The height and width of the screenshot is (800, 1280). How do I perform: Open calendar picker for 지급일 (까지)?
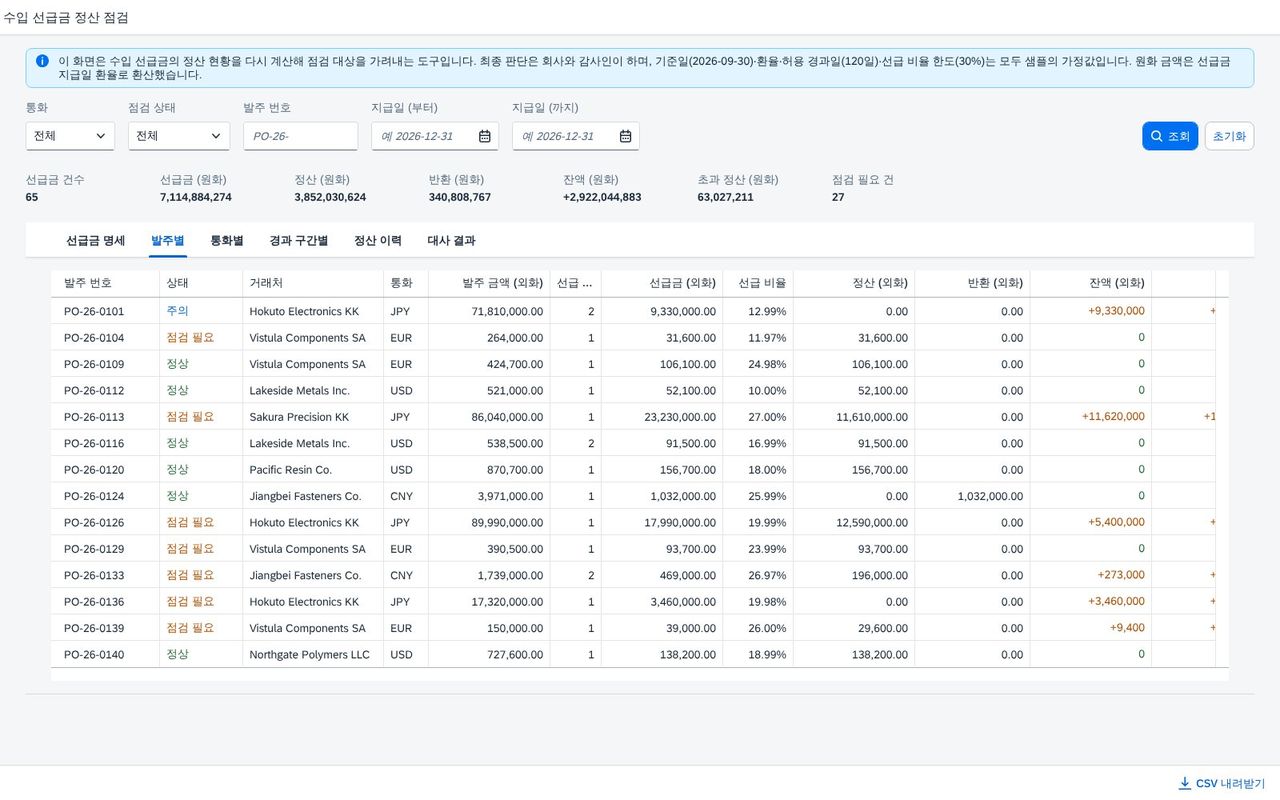coord(626,136)
